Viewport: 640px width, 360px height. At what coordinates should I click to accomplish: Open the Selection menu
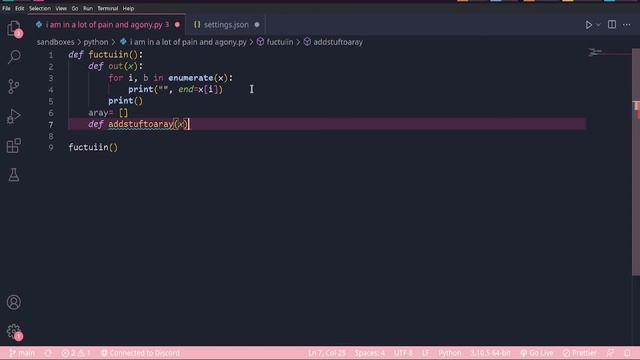40,8
